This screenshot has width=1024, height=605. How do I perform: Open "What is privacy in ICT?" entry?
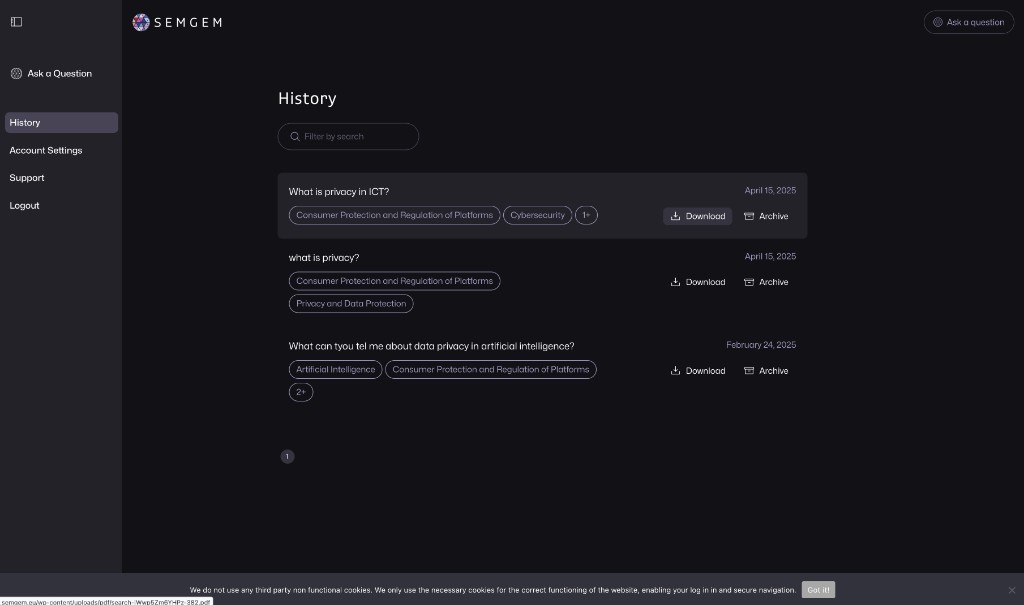coord(339,191)
